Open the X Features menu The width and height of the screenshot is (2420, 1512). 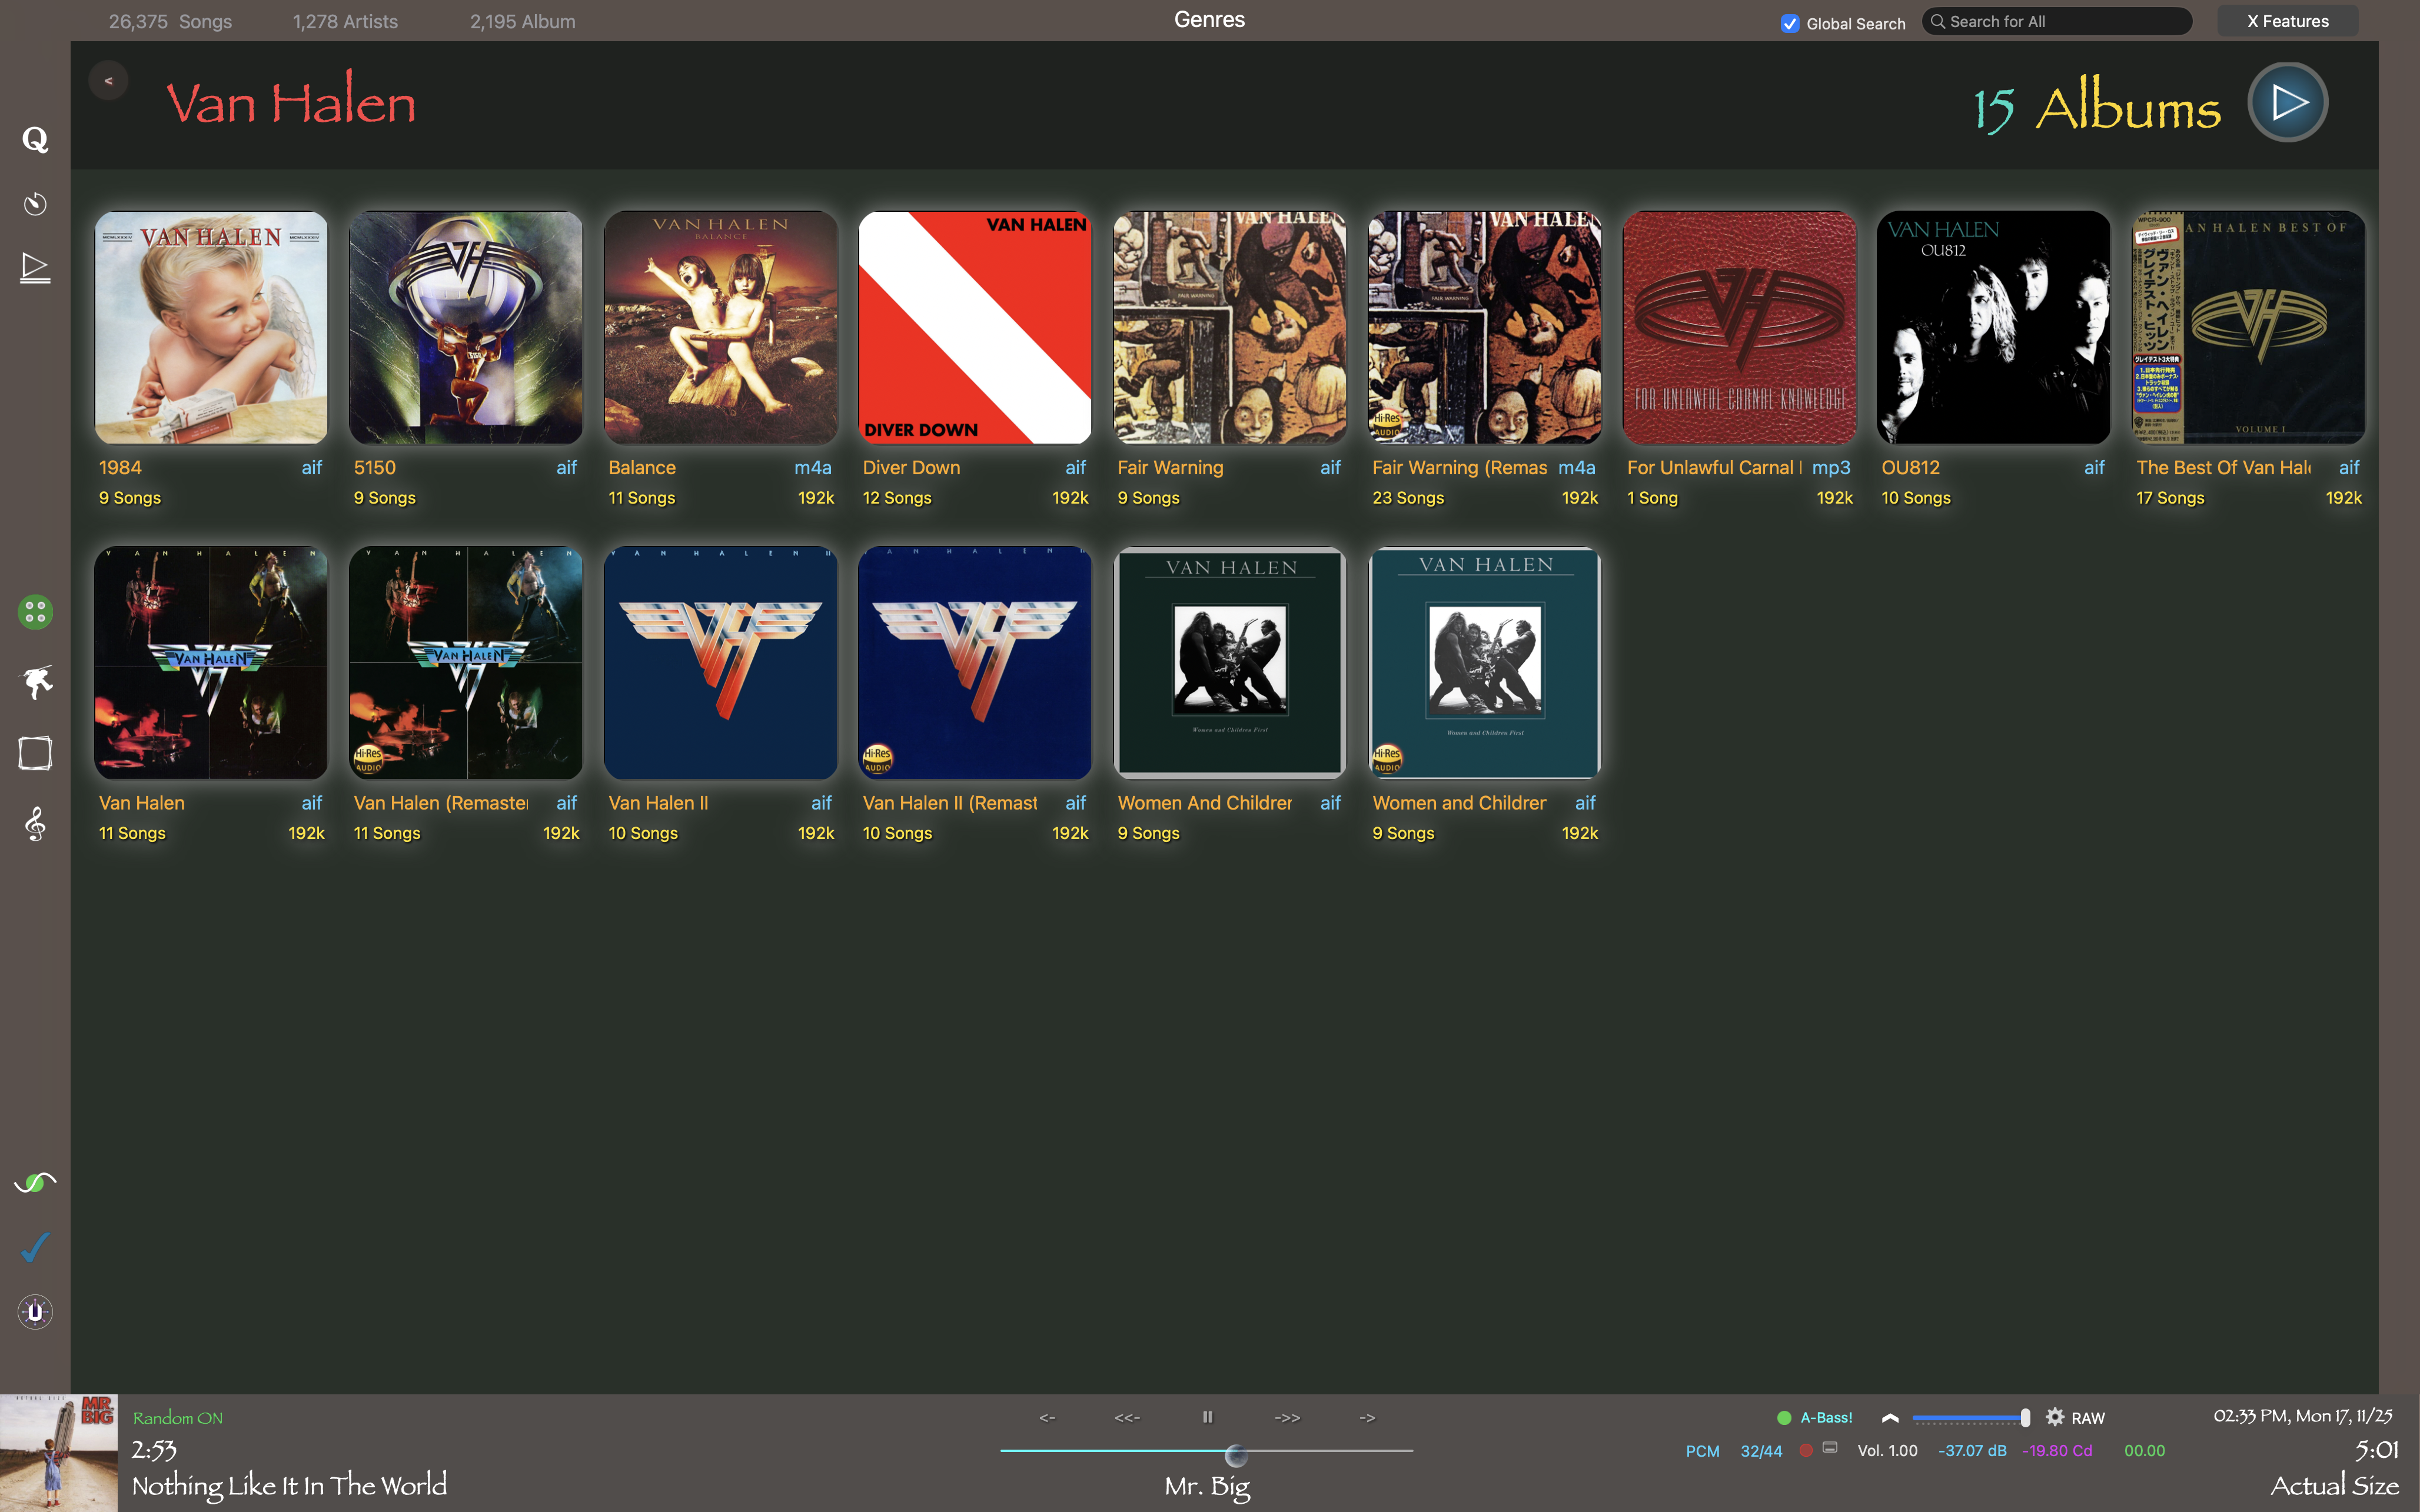click(2287, 21)
